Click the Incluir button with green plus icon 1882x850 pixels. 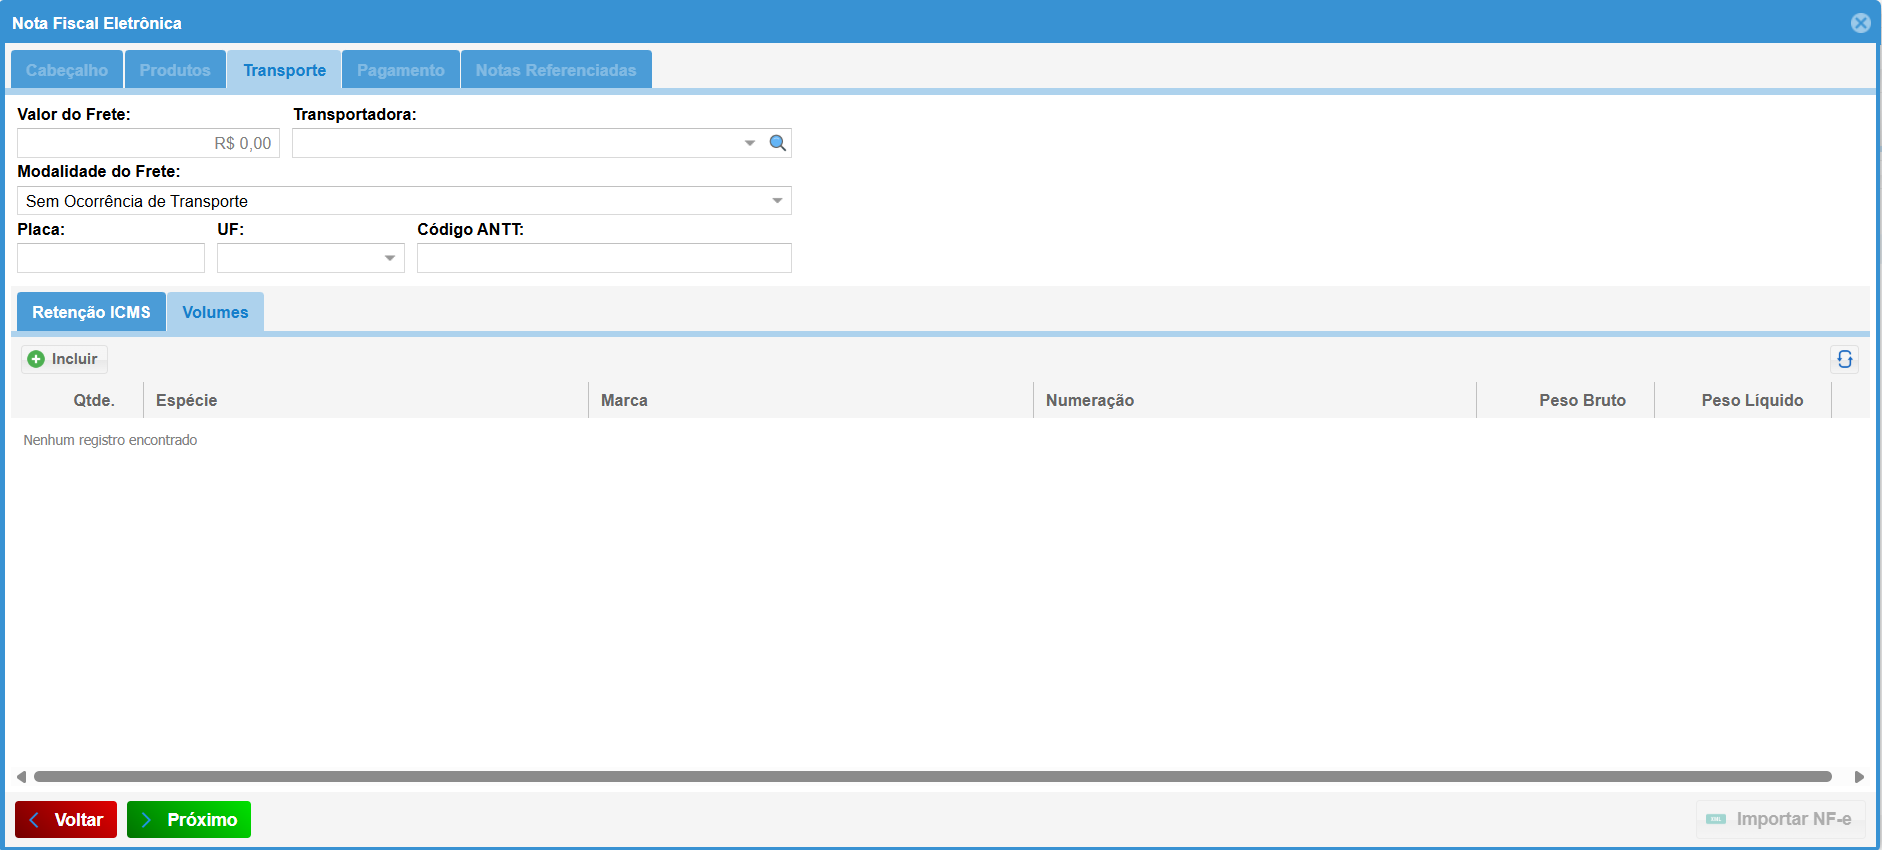click(64, 359)
